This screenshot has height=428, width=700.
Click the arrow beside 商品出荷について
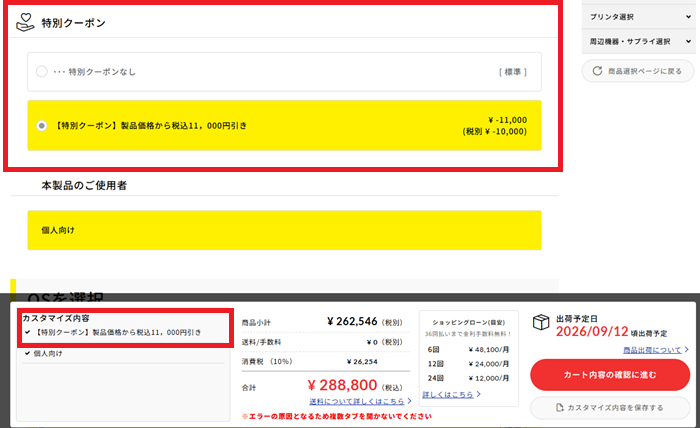coord(686,350)
